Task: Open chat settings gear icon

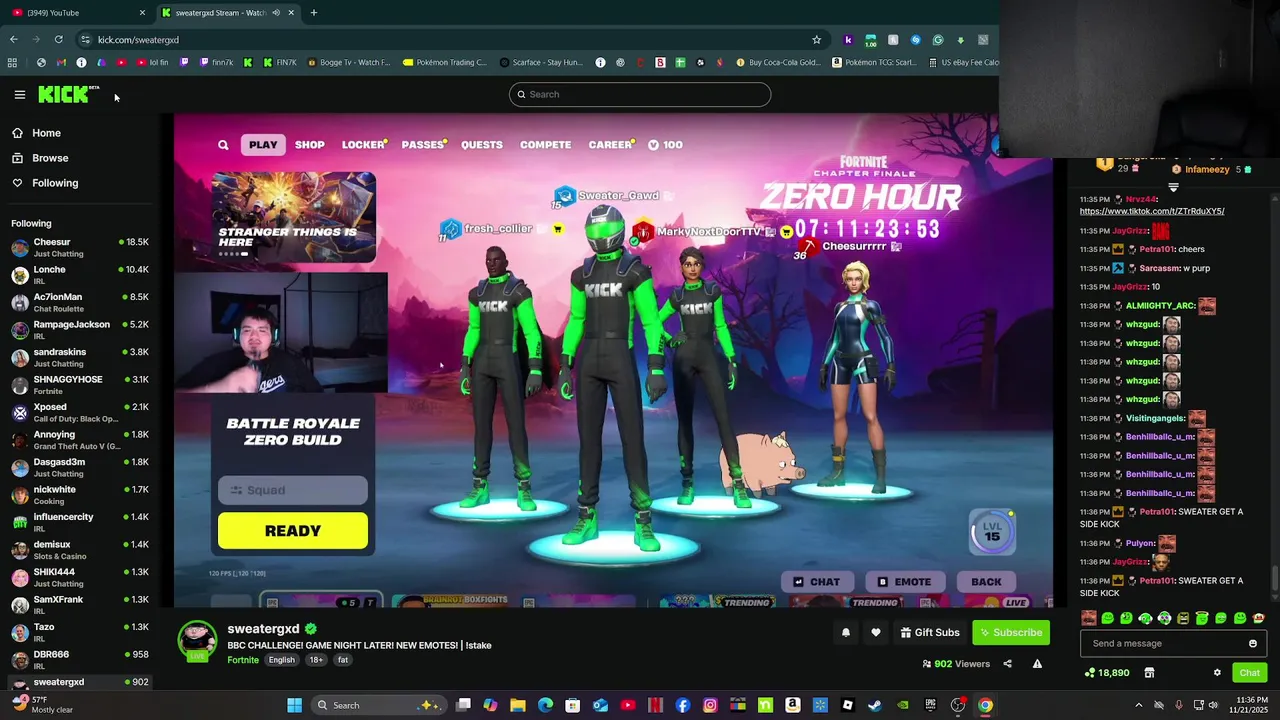Action: point(1217,673)
